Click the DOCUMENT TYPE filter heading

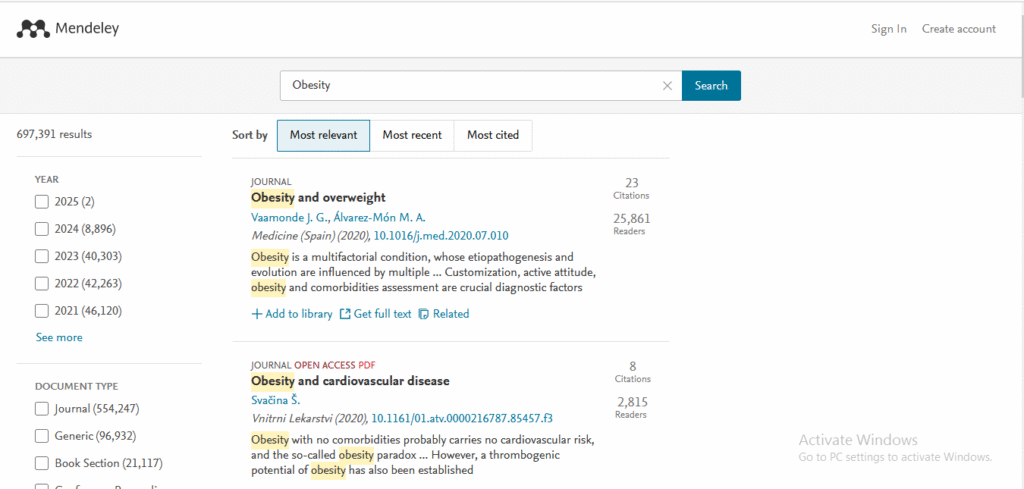(76, 386)
